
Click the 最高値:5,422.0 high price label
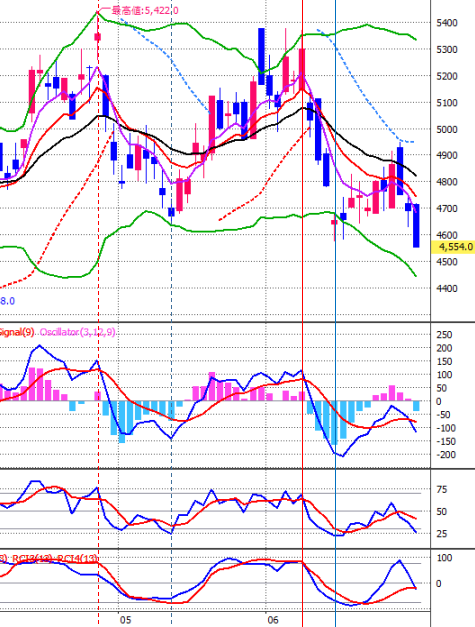(145, 10)
